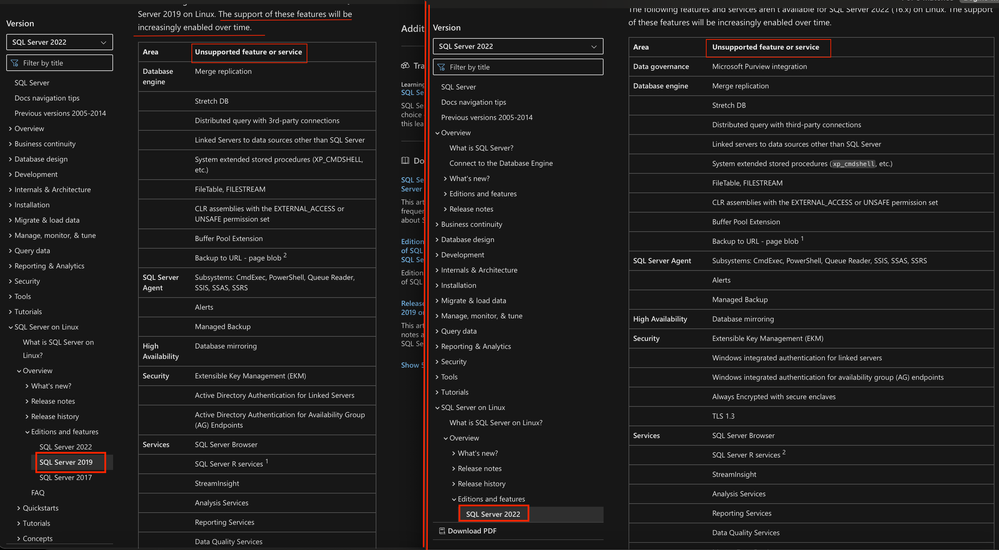Open the FAQ page under SQL Server on Linux
999x550 pixels.
[x=38, y=493]
